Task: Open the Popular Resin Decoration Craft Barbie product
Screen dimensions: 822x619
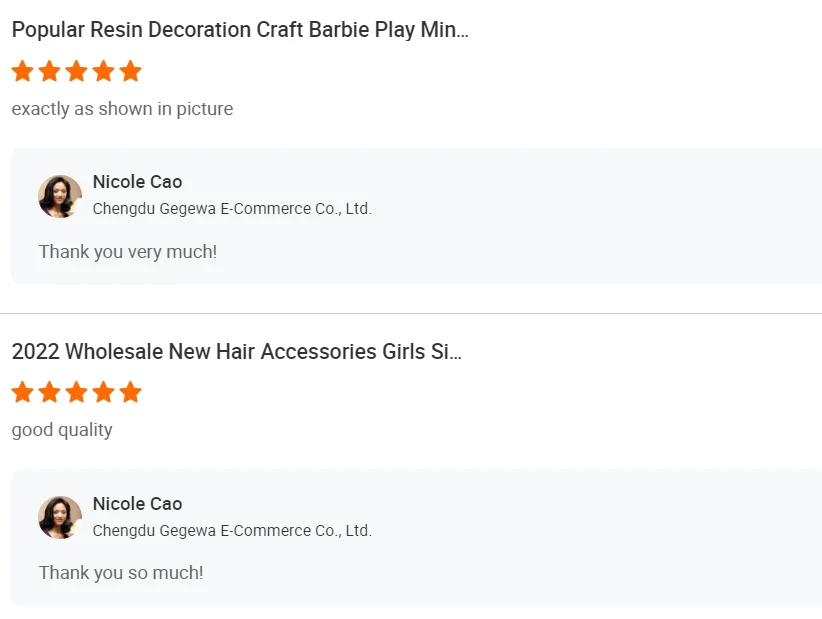Action: (240, 30)
